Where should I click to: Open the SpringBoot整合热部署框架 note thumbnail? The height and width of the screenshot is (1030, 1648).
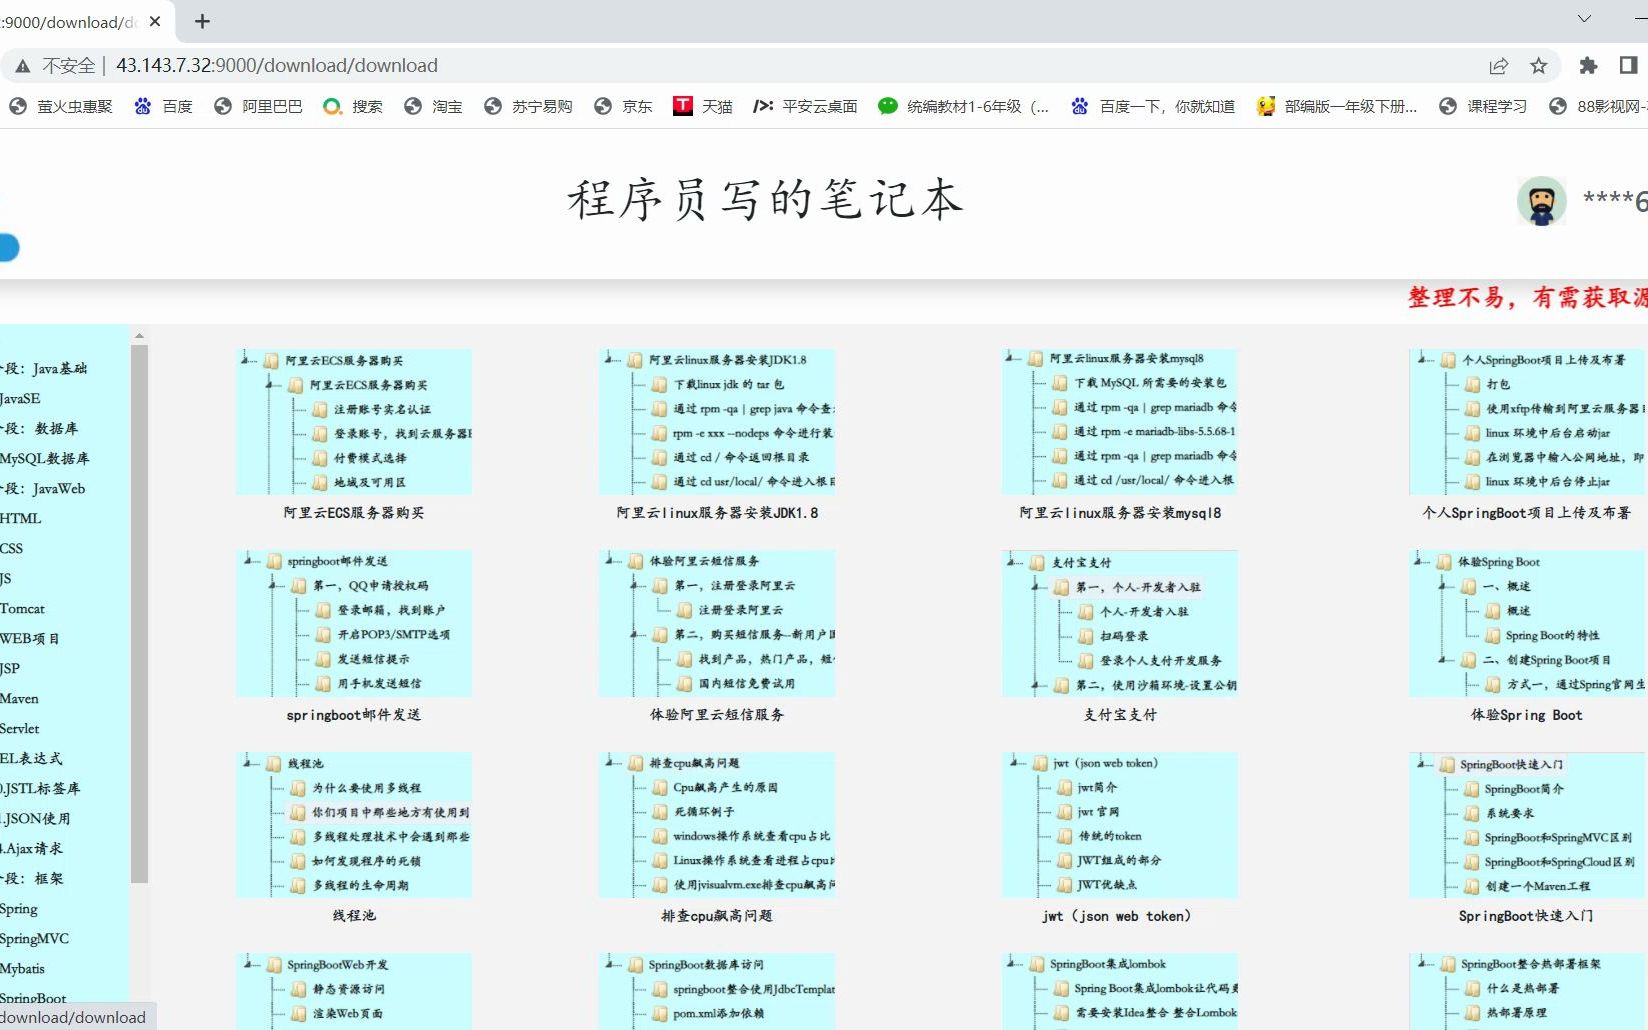coord(1527,991)
